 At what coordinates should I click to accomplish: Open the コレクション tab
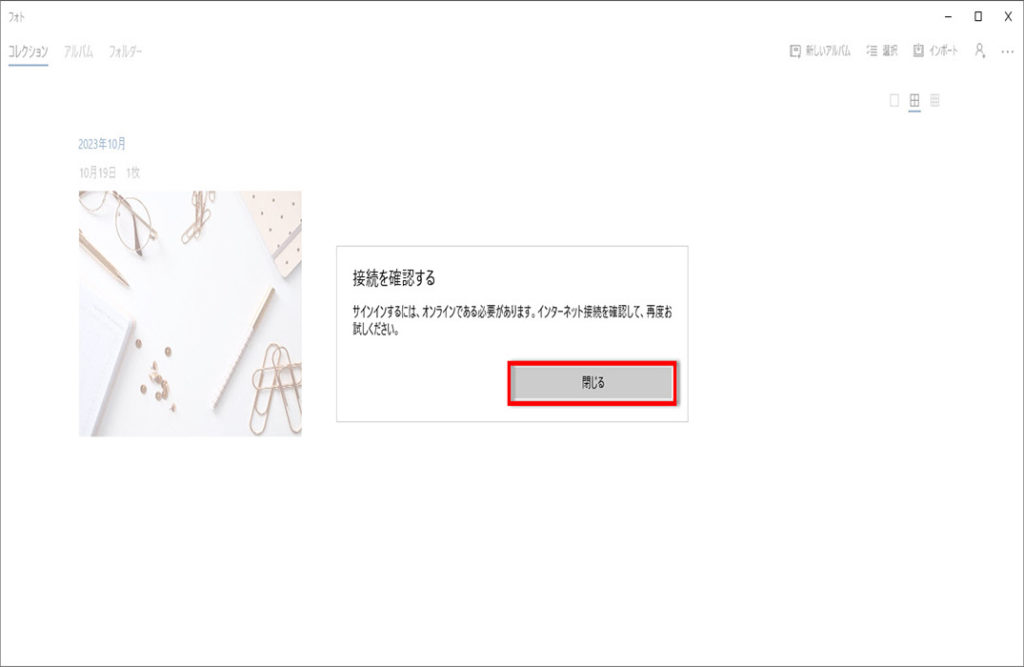click(x=28, y=51)
